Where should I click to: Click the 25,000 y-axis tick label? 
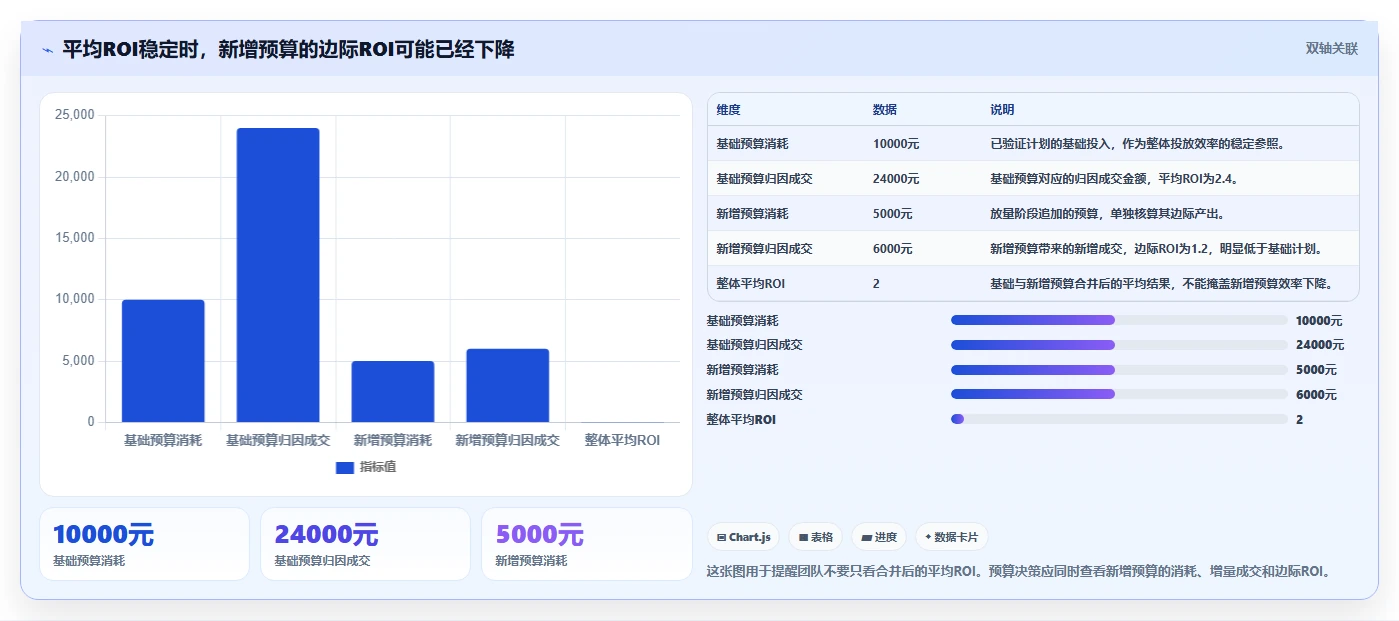click(x=75, y=115)
